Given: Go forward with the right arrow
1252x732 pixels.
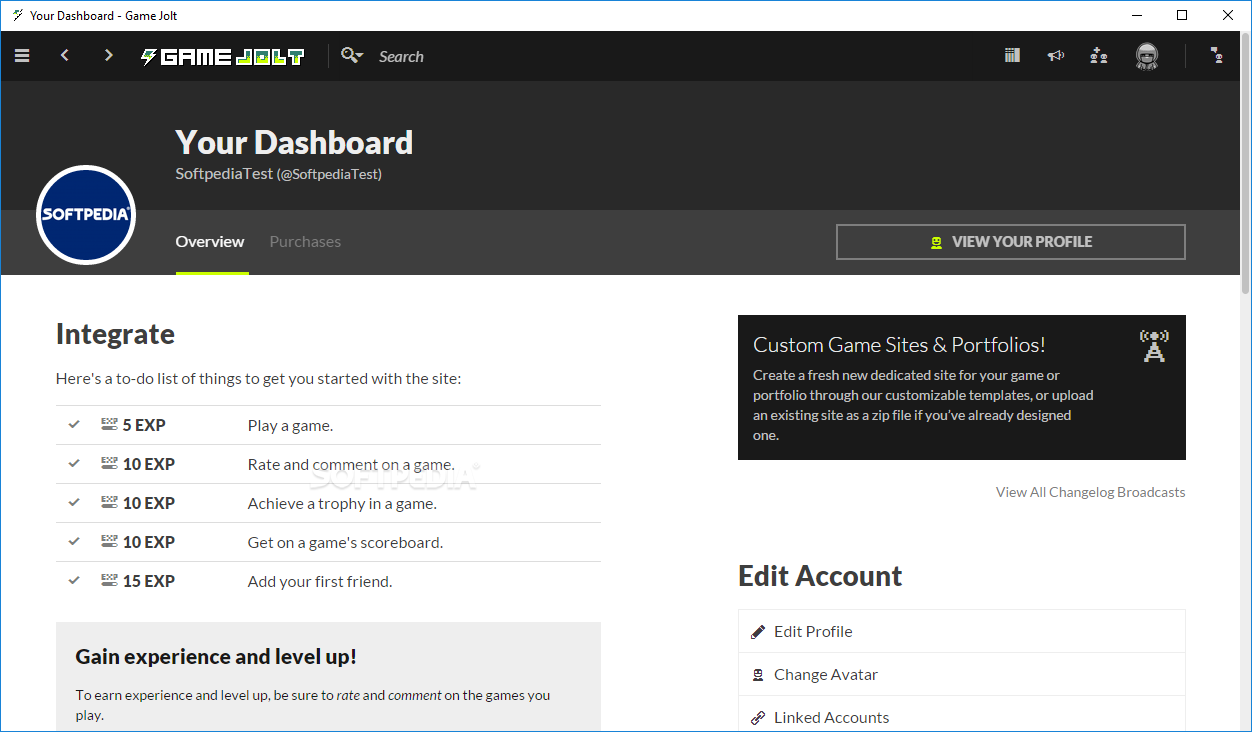Looking at the screenshot, I should [109, 56].
